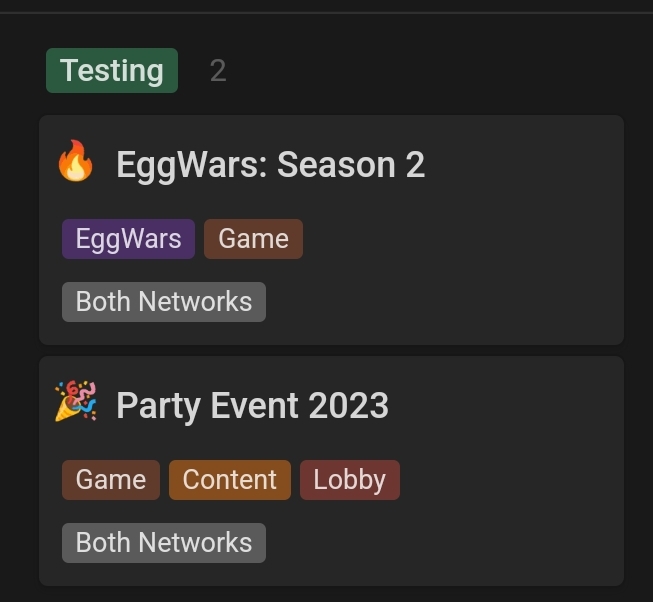Click the Game tag on Party Event card

111,480
